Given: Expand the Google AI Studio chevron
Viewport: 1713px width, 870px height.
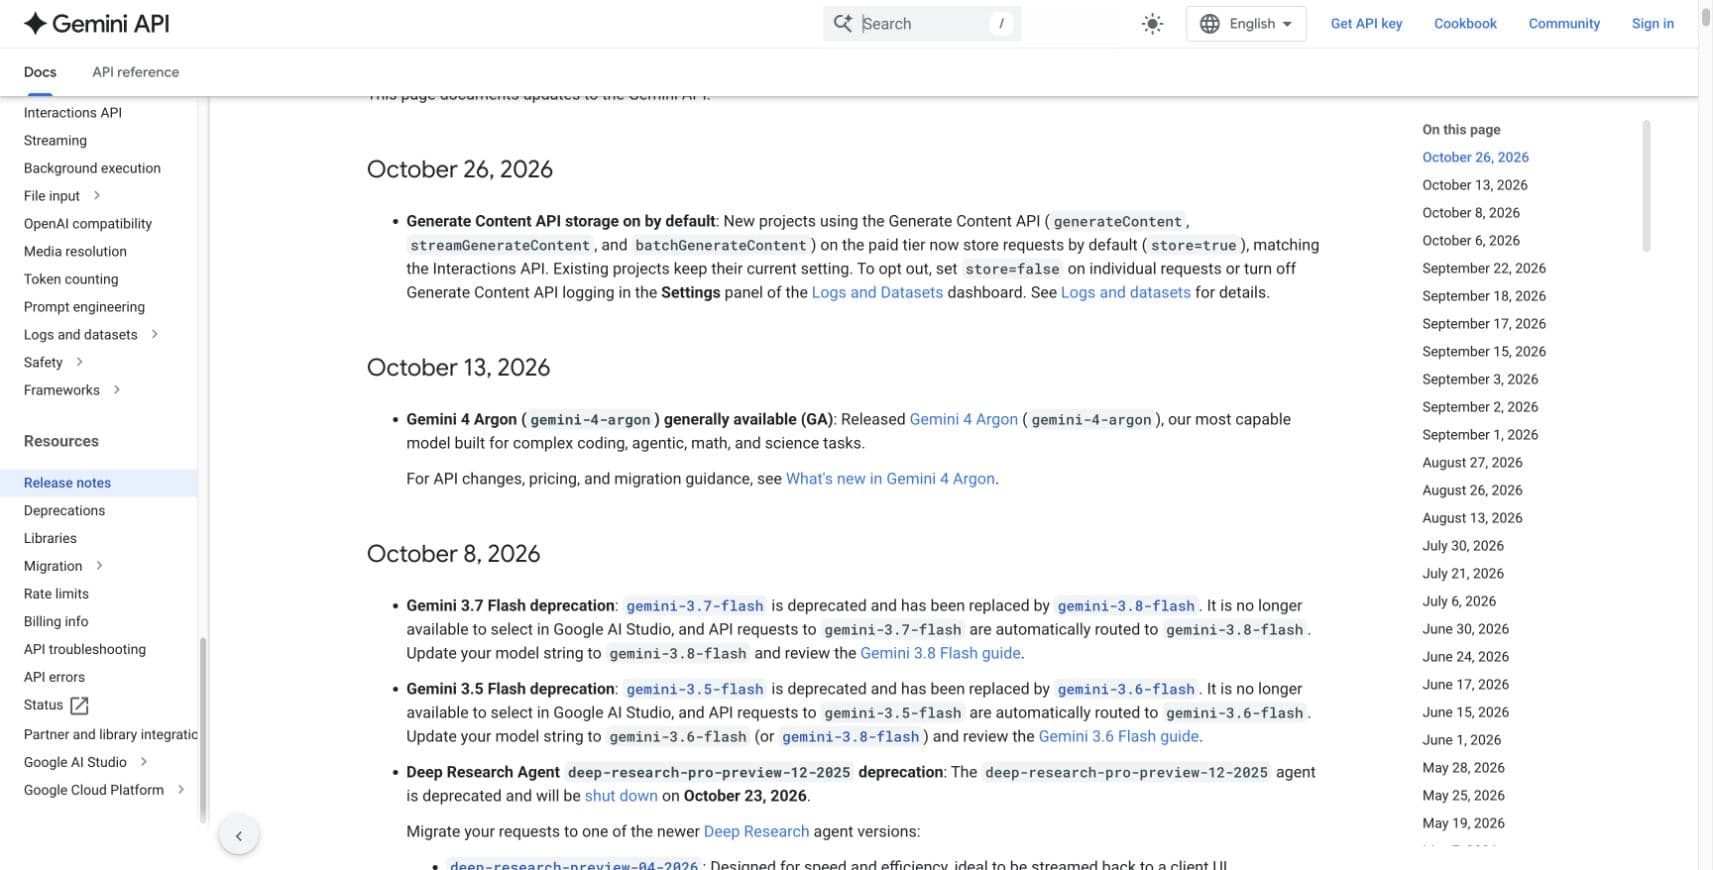Looking at the screenshot, I should (144, 762).
